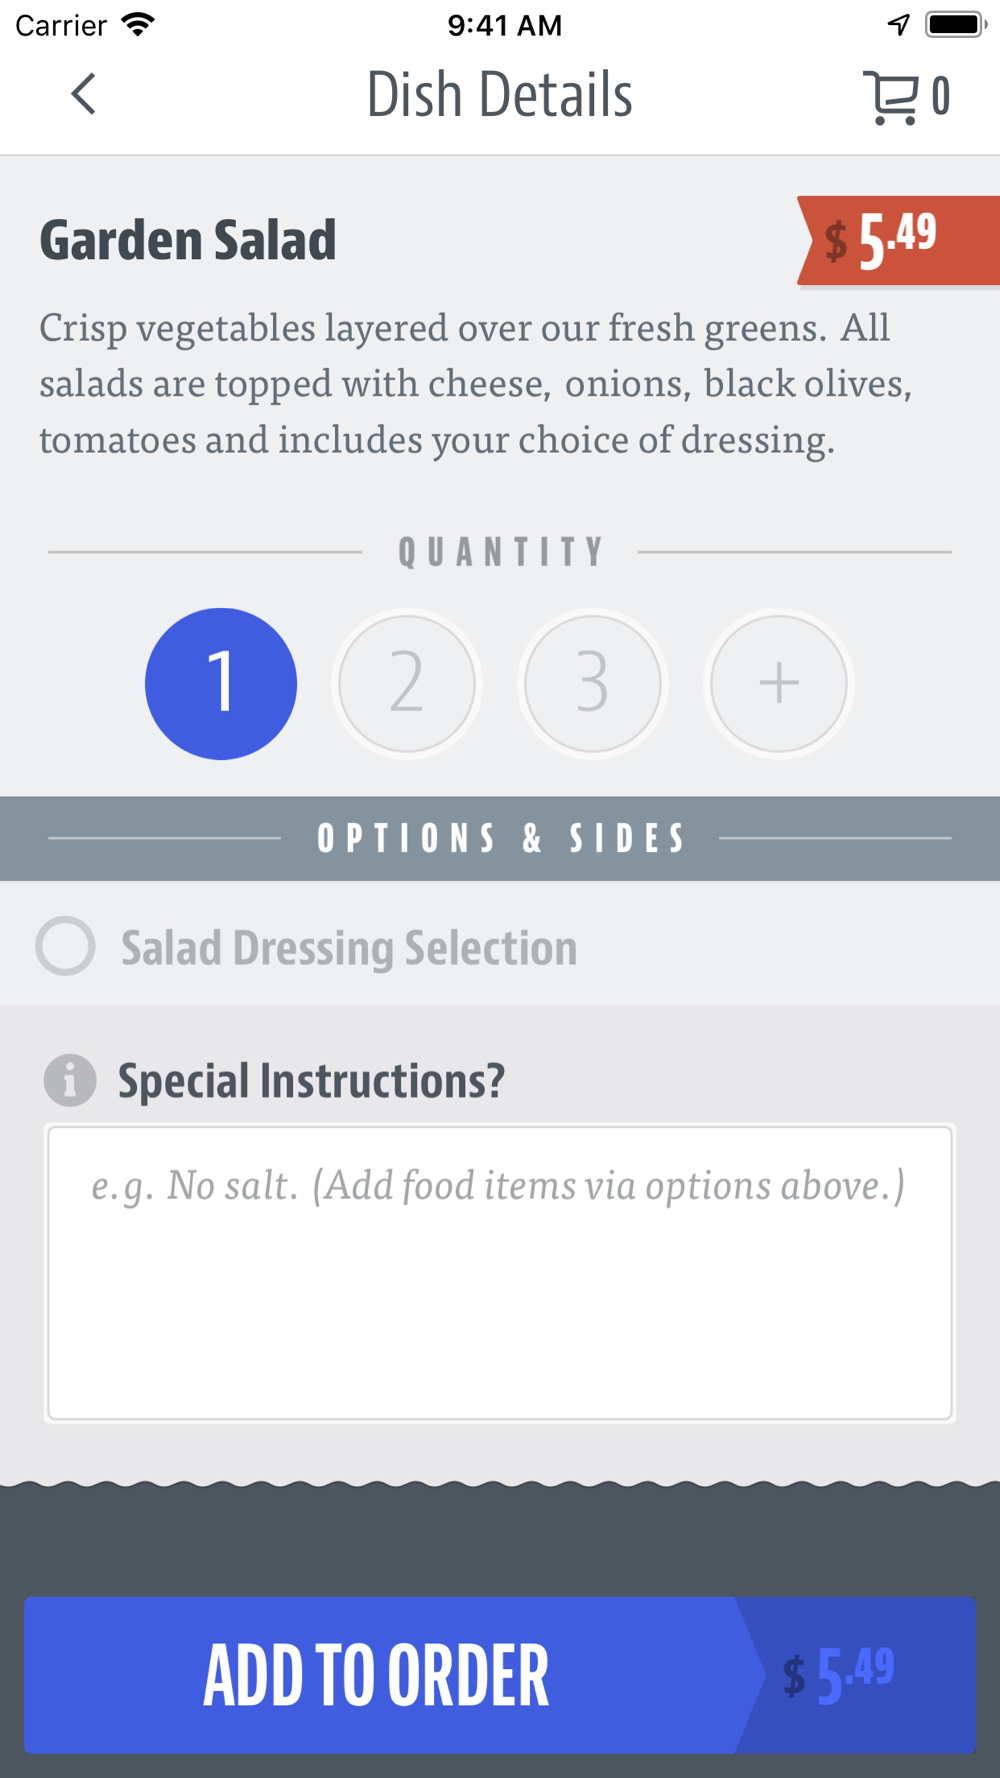The height and width of the screenshot is (1778, 1000).
Task: Tap the battery icon in status bar
Action: coord(956,24)
